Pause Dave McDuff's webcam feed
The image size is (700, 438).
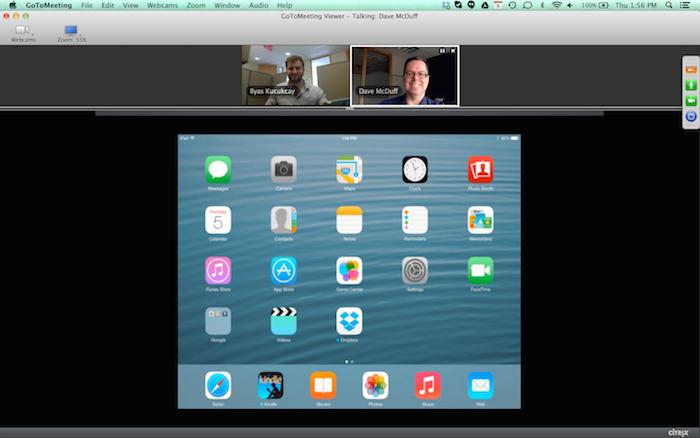click(443, 50)
